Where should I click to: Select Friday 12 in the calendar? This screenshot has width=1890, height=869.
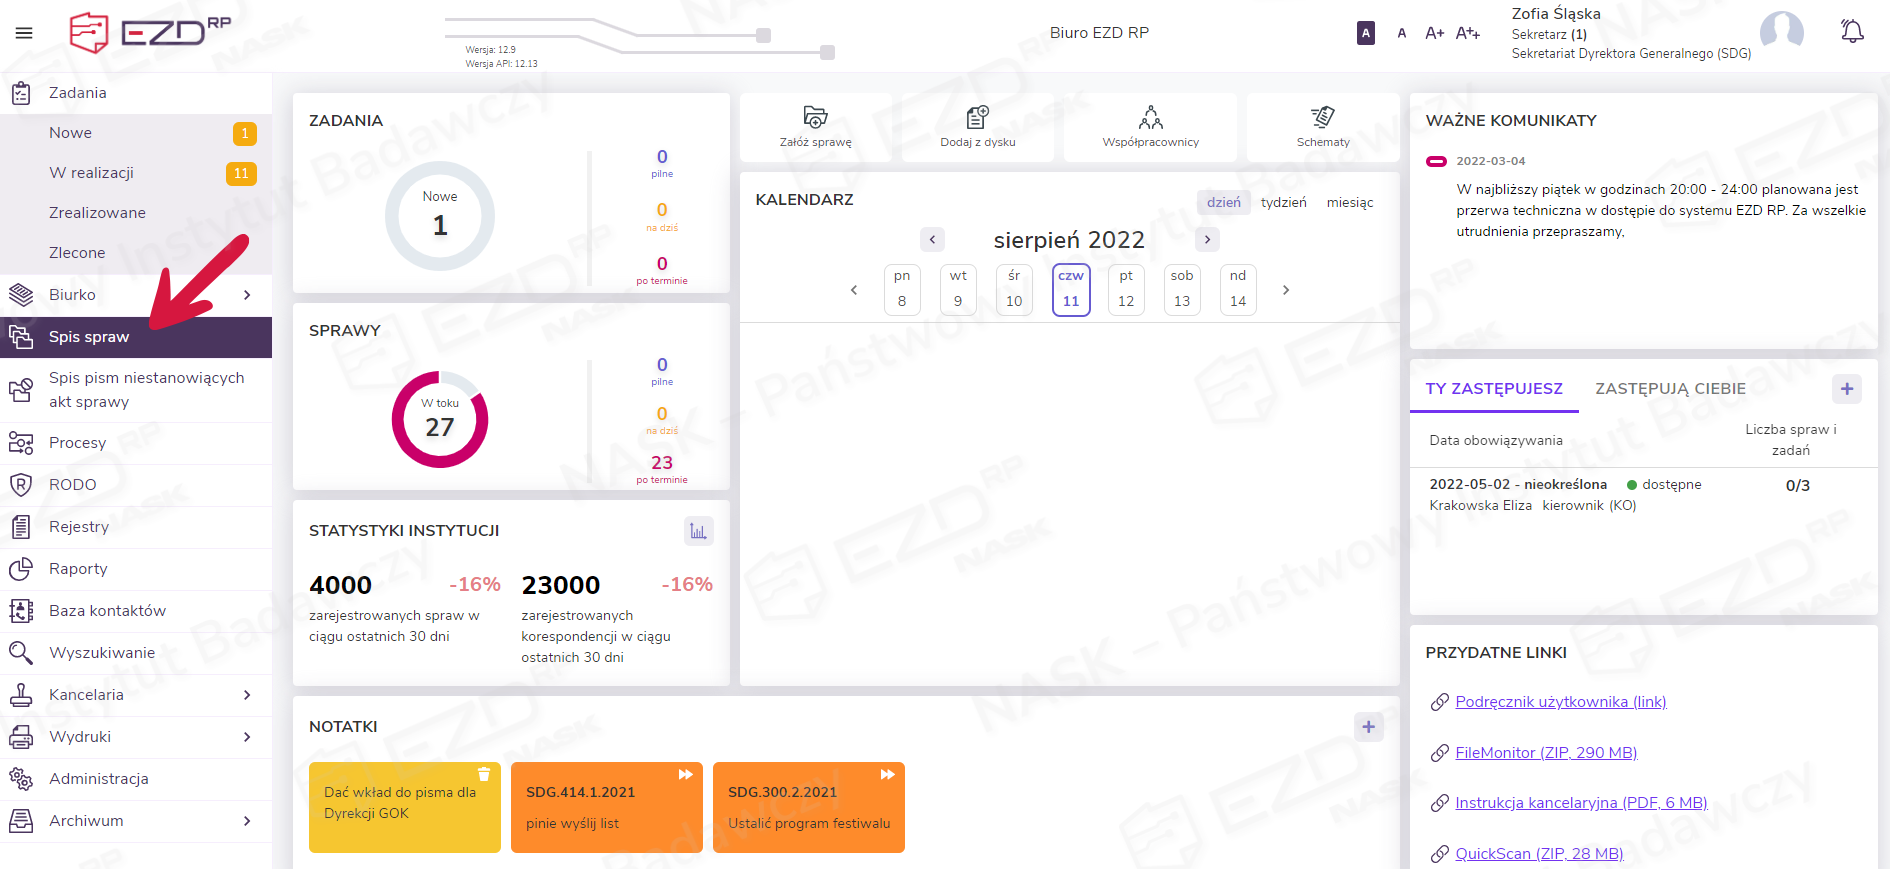(x=1126, y=289)
